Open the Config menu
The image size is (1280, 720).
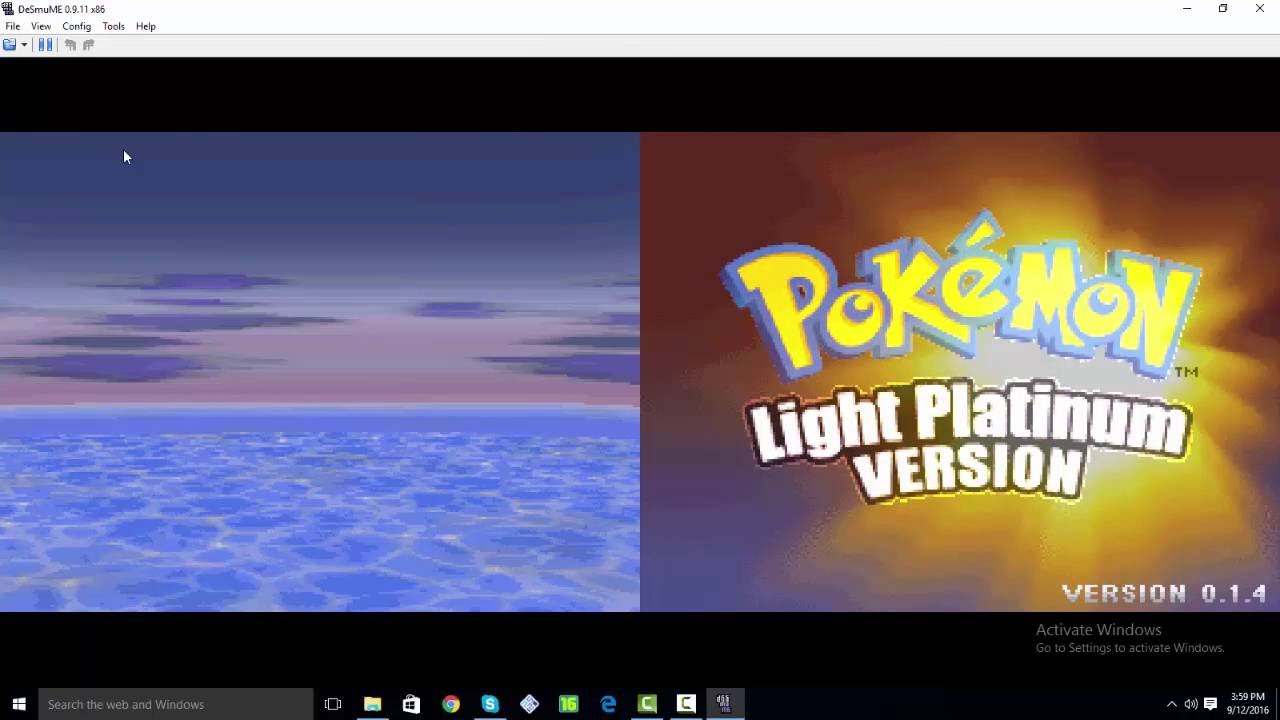tap(77, 26)
